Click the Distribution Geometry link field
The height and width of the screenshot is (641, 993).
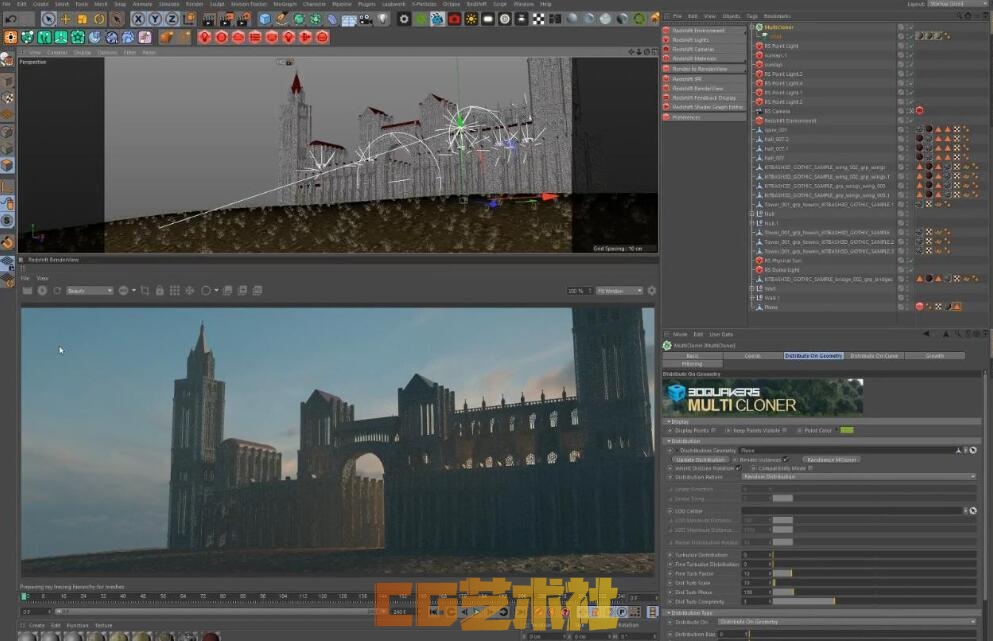(x=847, y=450)
